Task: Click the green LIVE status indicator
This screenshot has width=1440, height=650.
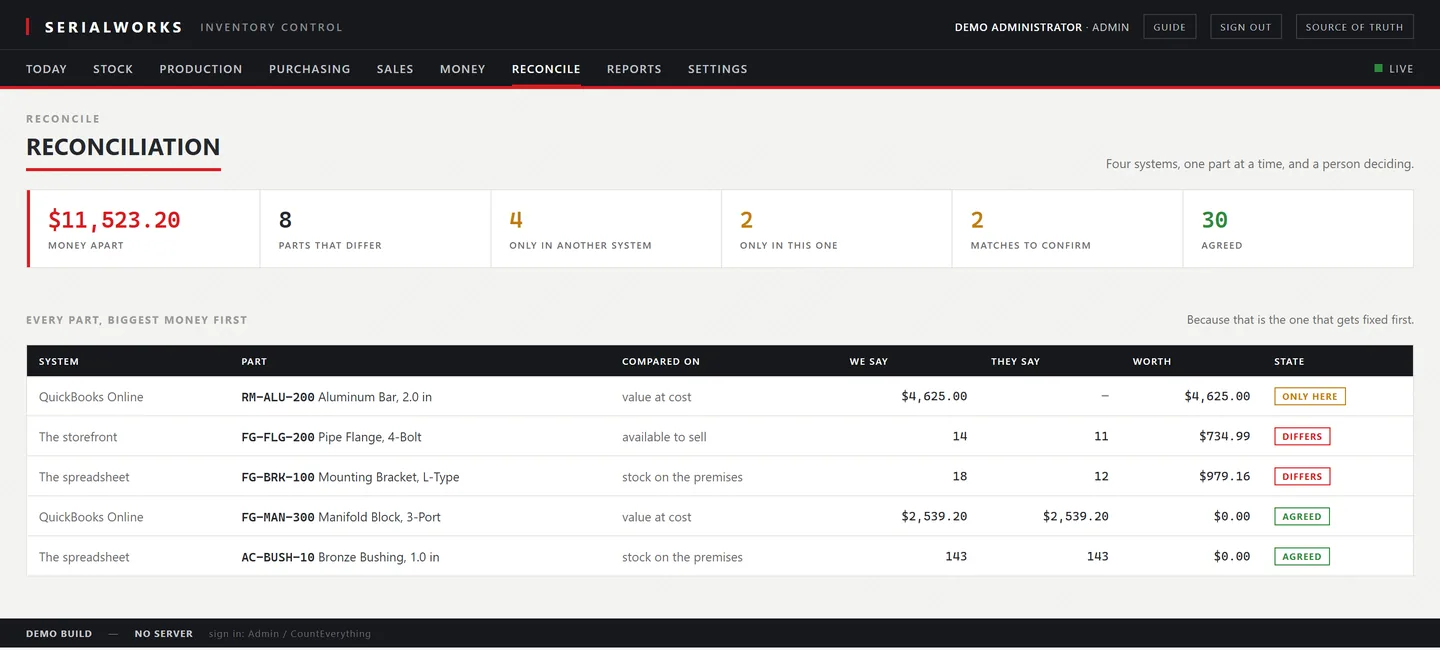Action: [1394, 69]
